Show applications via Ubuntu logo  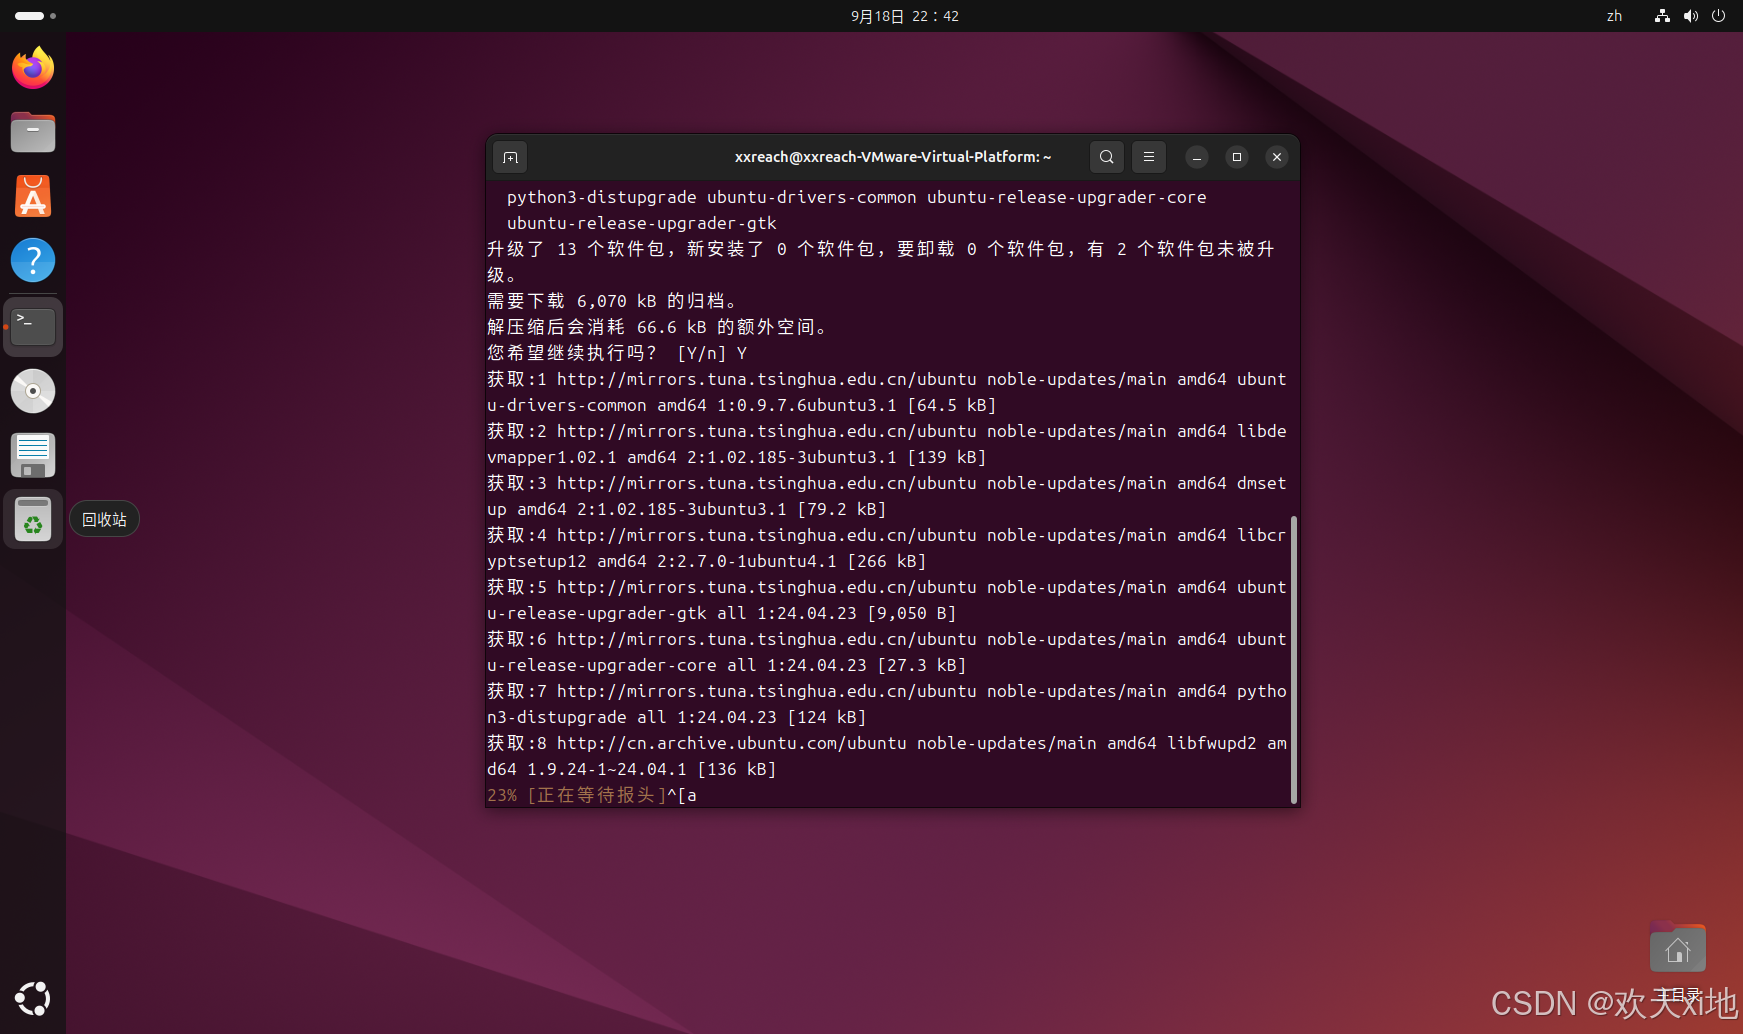[x=33, y=998]
